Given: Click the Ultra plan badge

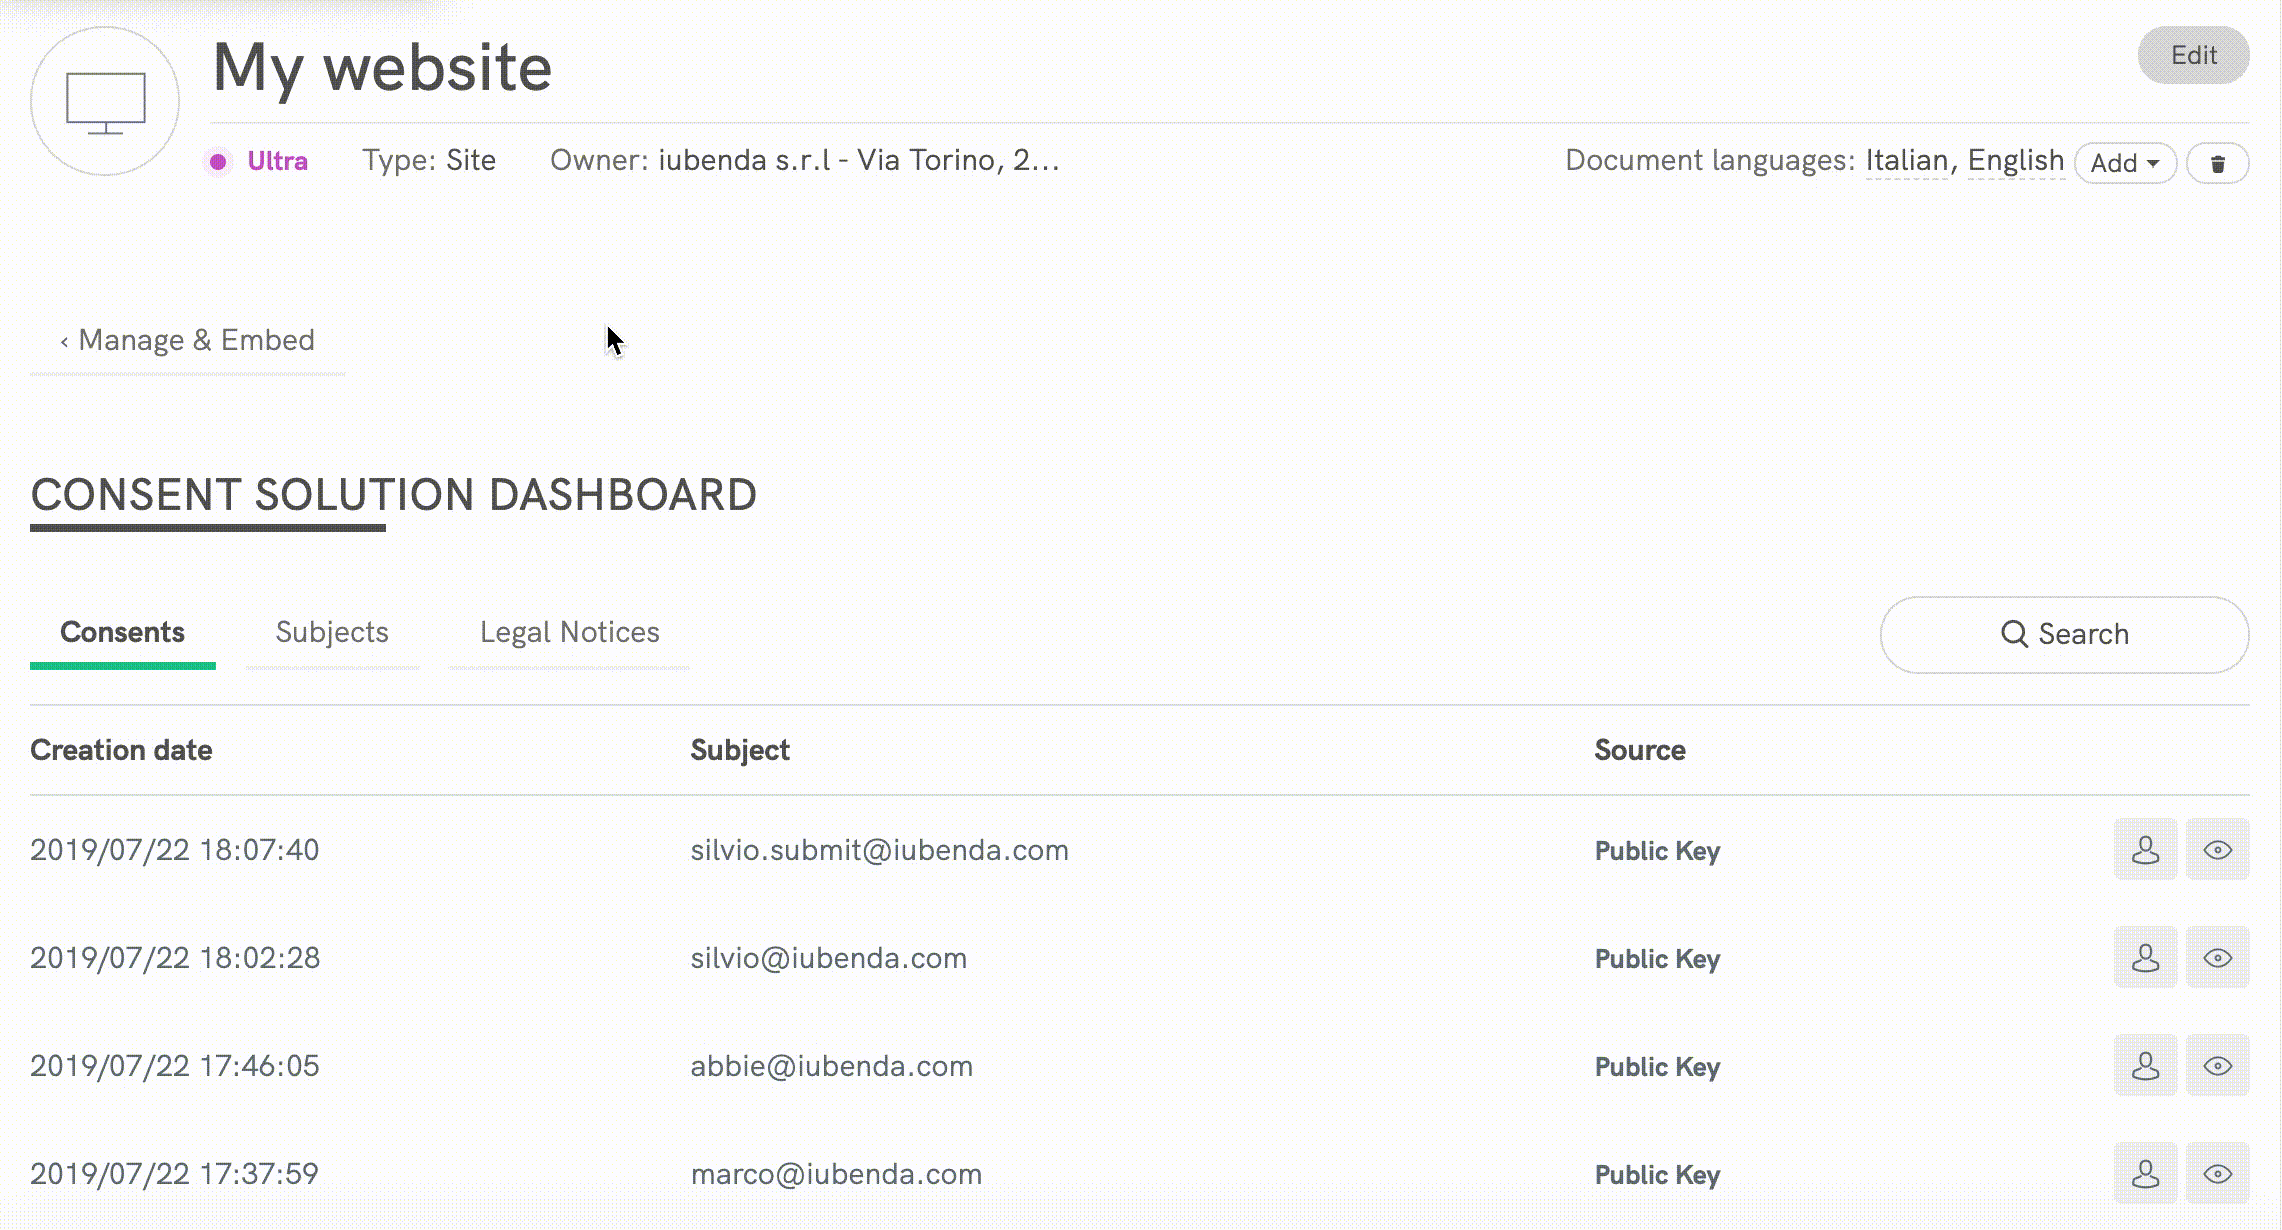Looking at the screenshot, I should click(276, 161).
